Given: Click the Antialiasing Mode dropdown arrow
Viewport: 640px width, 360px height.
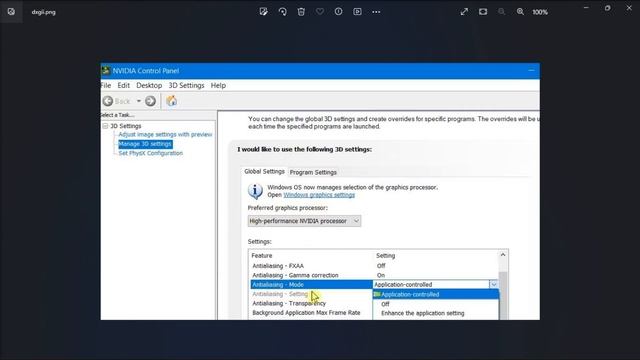Looking at the screenshot, I should pos(493,284).
